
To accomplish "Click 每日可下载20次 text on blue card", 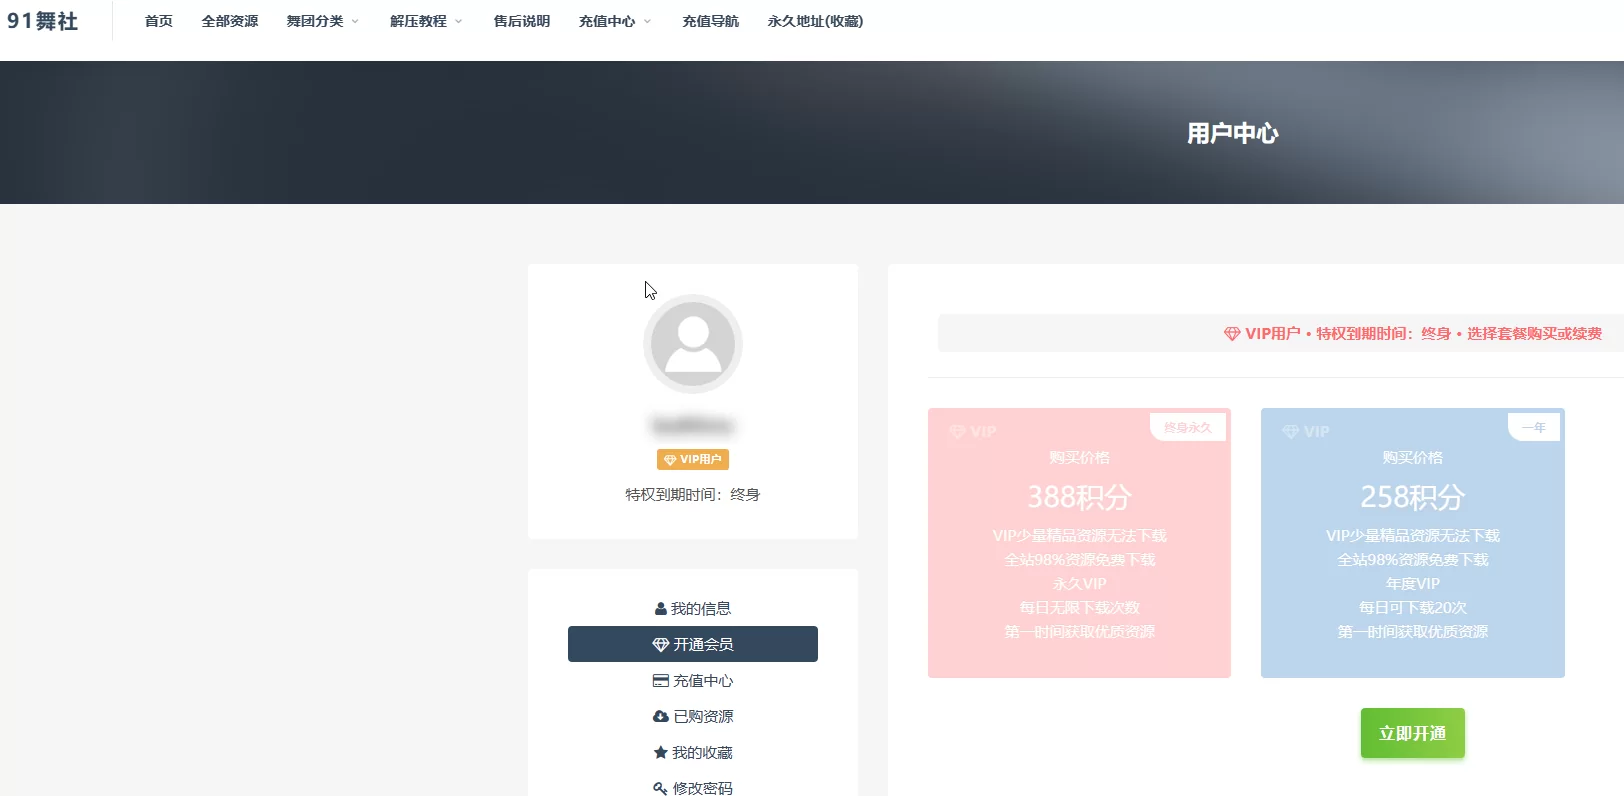I will 1413,607.
